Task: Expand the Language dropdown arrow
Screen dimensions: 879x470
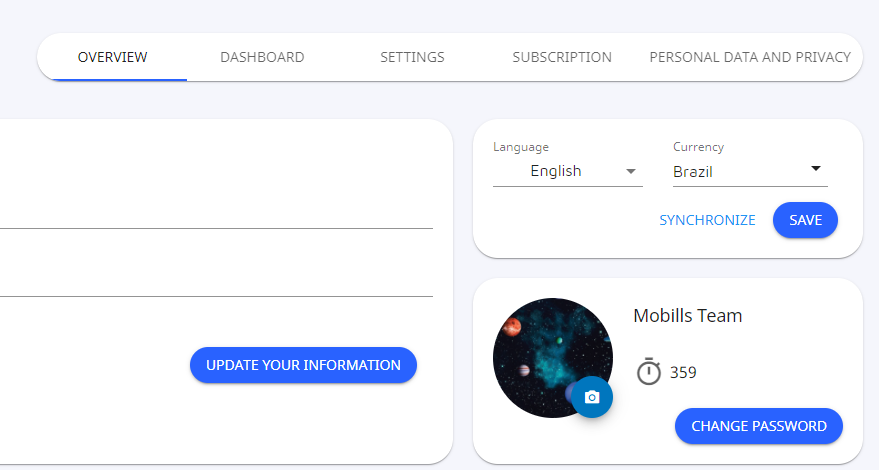Action: 631,171
